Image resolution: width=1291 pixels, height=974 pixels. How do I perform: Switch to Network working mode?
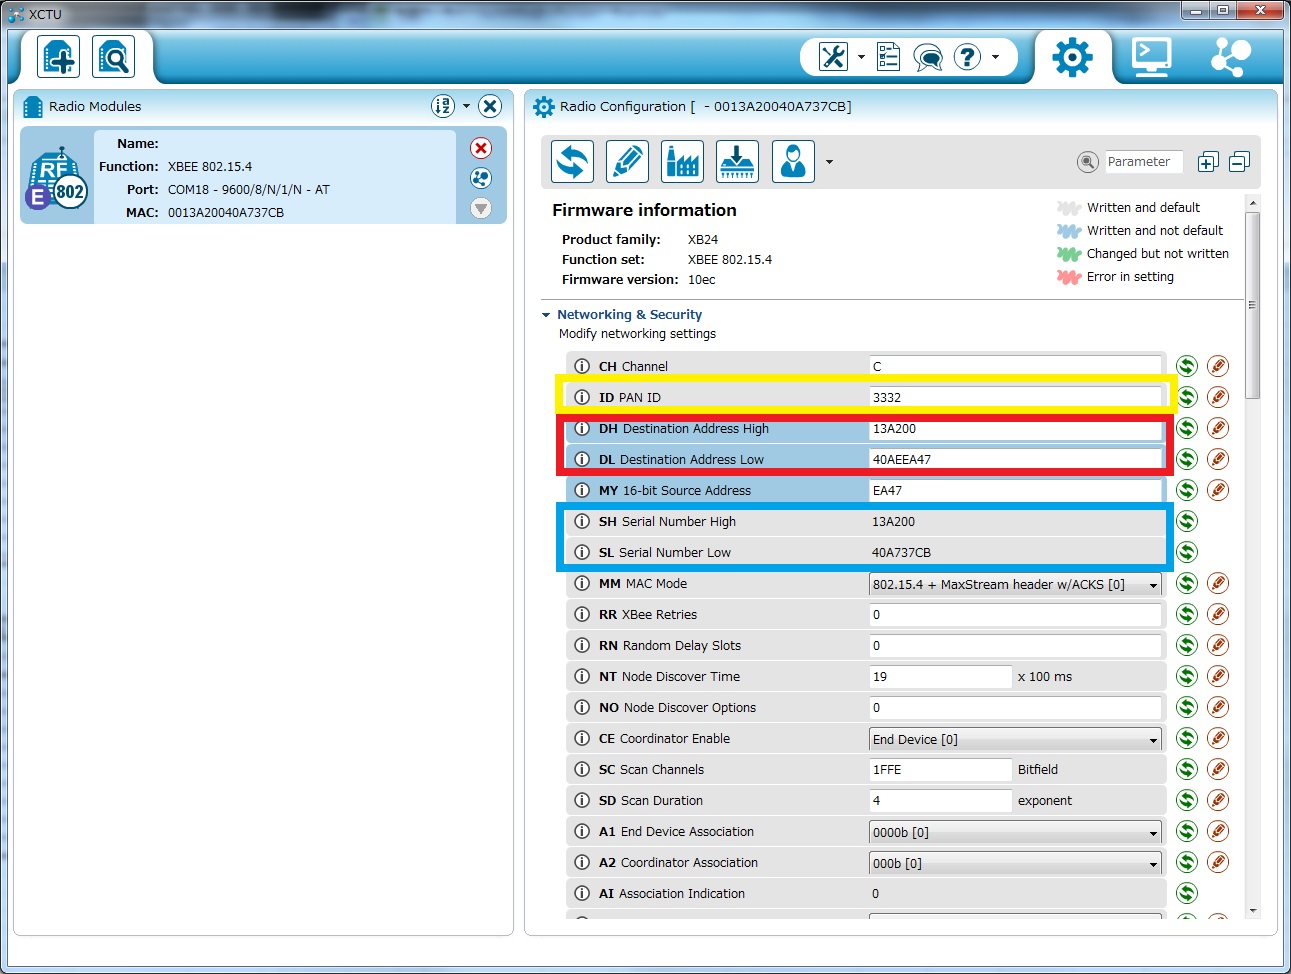click(1230, 57)
